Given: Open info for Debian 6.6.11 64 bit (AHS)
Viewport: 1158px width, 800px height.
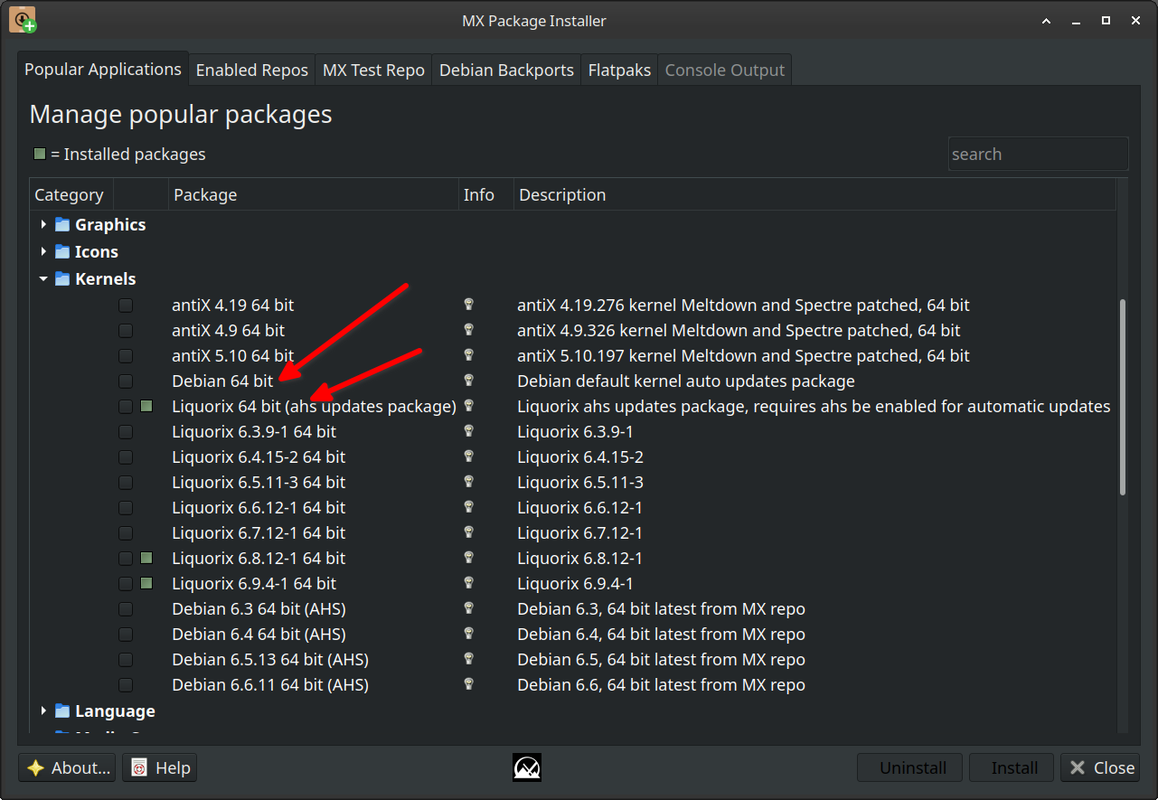Looking at the screenshot, I should coord(468,684).
